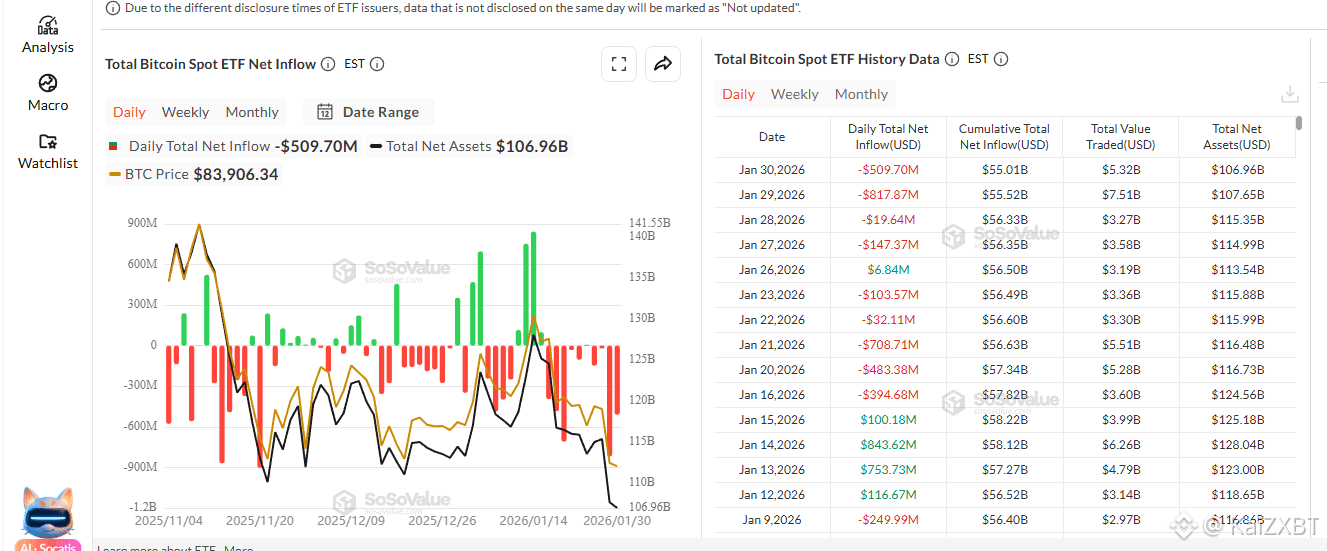Switch the chart to Monthly view

(252, 112)
